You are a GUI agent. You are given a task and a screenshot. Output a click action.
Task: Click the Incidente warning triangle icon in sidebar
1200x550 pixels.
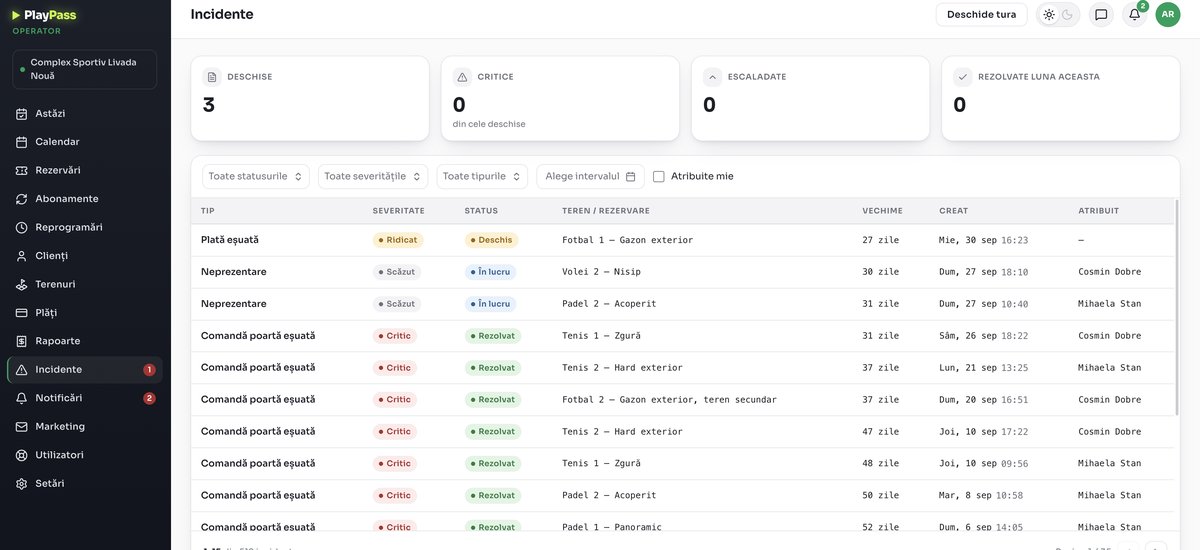click(22, 370)
